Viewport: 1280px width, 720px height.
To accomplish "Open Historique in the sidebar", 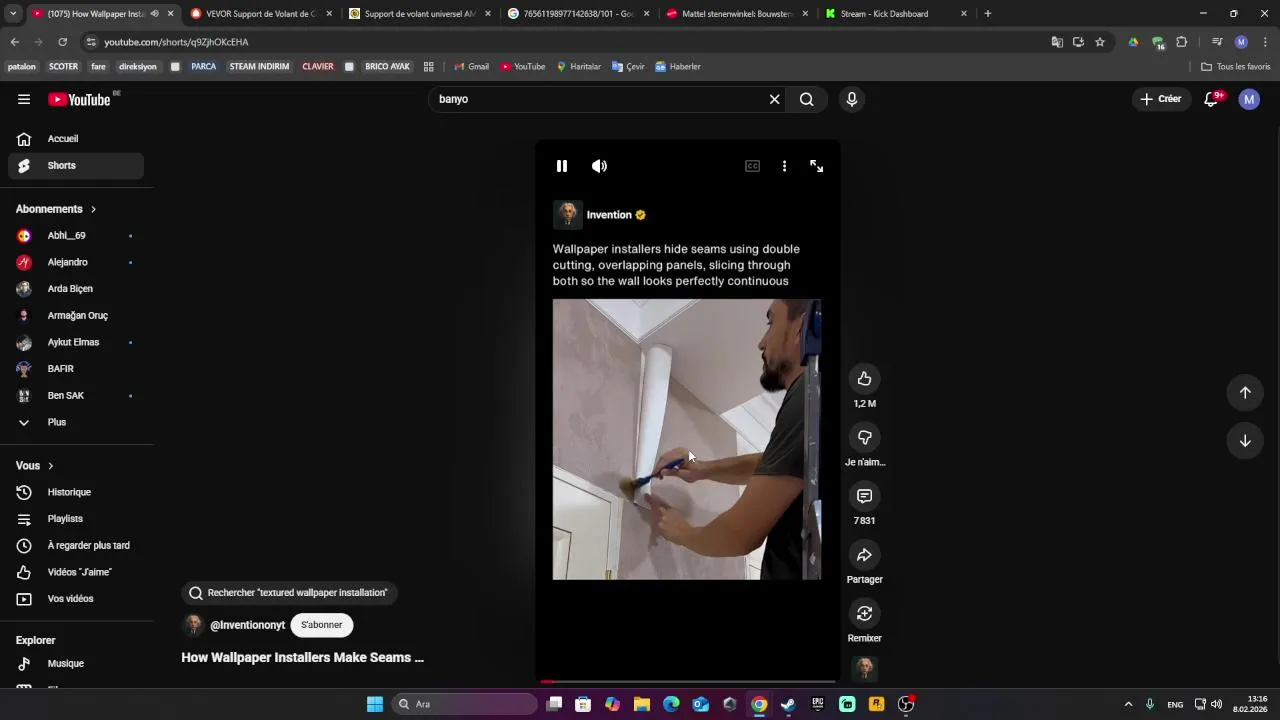I will tap(76, 492).
